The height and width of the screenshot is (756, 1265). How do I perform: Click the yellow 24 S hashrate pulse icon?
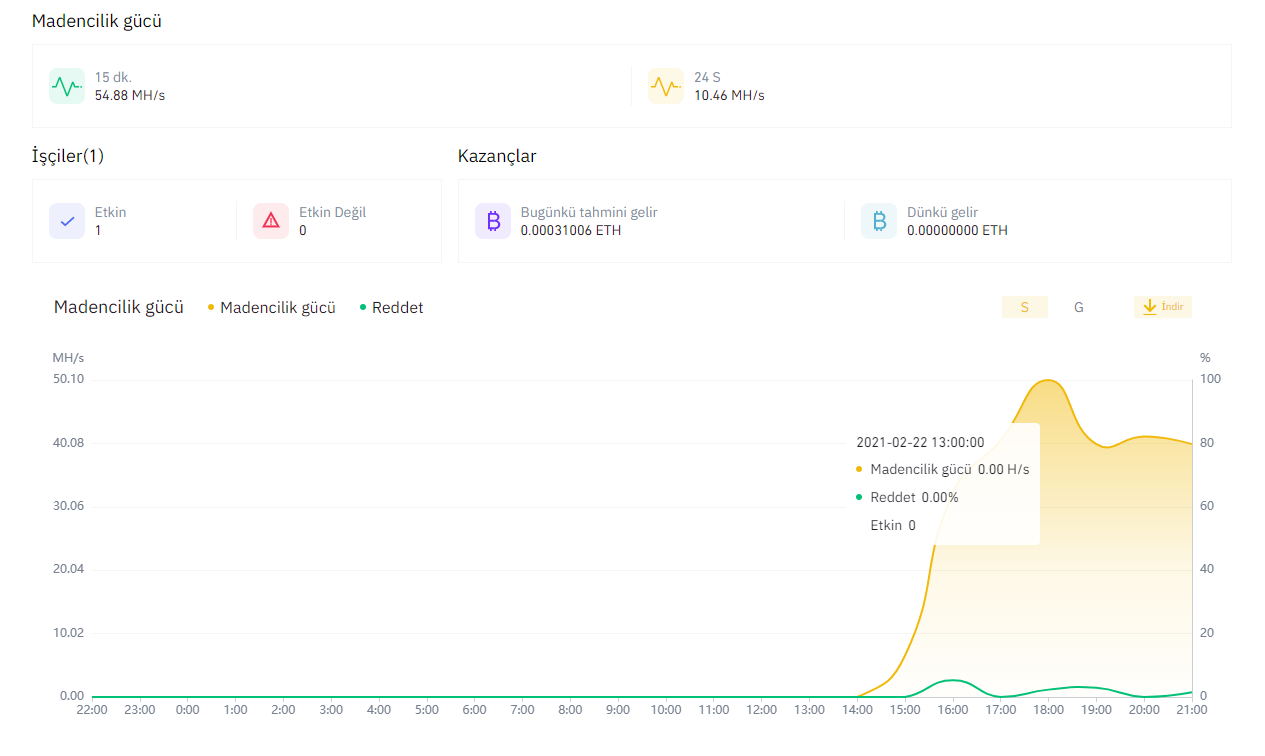[x=665, y=86]
